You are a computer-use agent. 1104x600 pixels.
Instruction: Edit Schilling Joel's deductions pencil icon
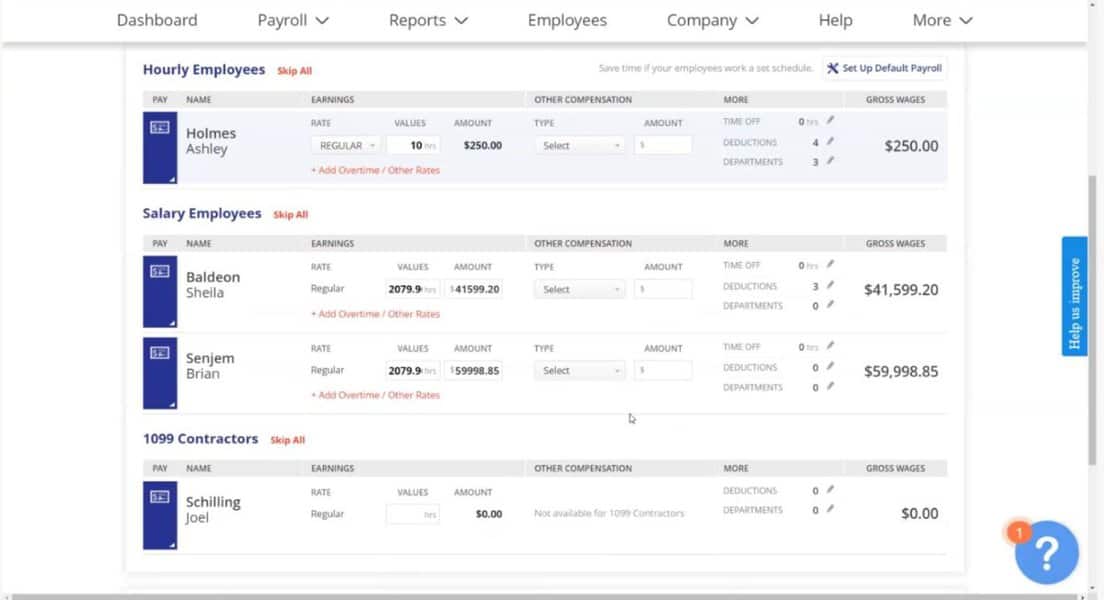(830, 490)
